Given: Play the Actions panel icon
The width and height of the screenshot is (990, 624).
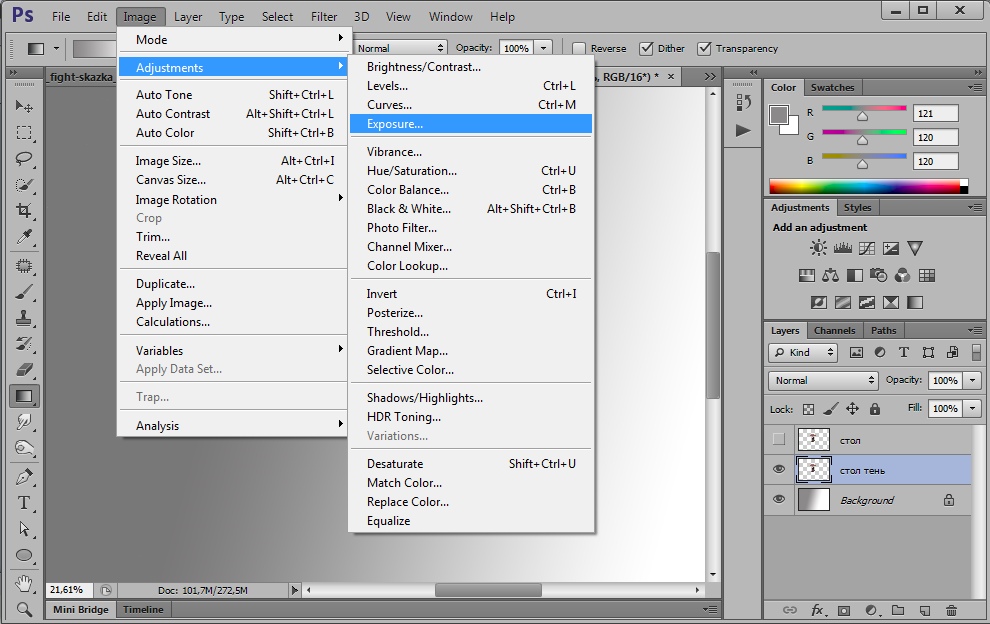Looking at the screenshot, I should tap(743, 131).
